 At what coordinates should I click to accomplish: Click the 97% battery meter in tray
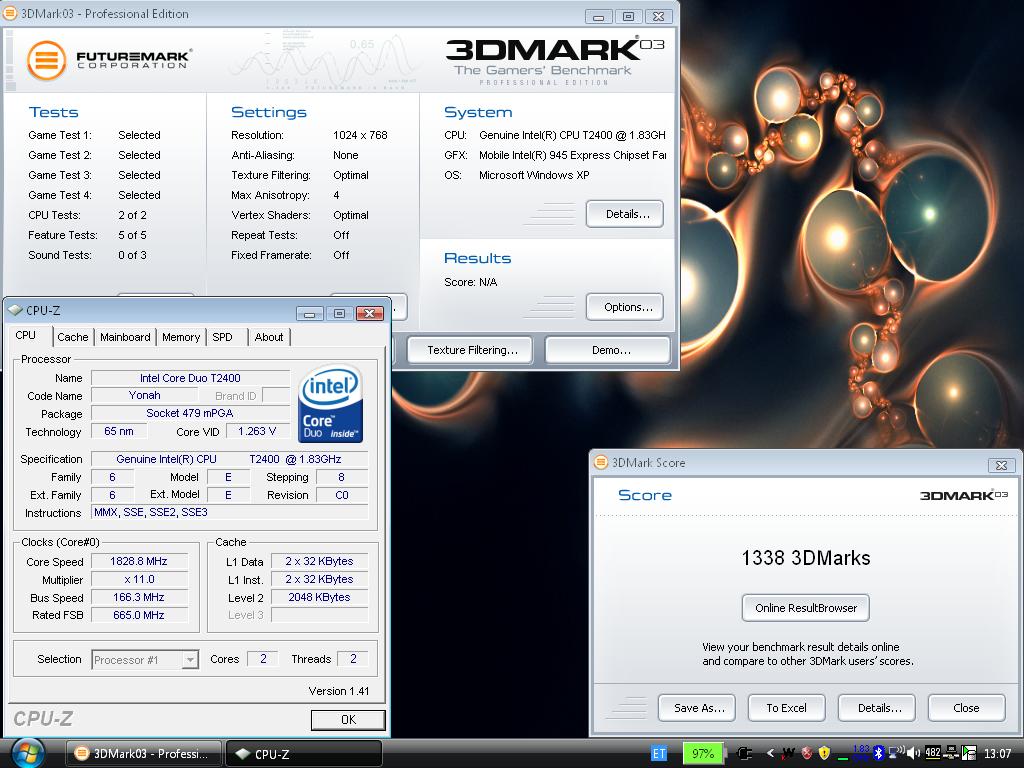(703, 754)
